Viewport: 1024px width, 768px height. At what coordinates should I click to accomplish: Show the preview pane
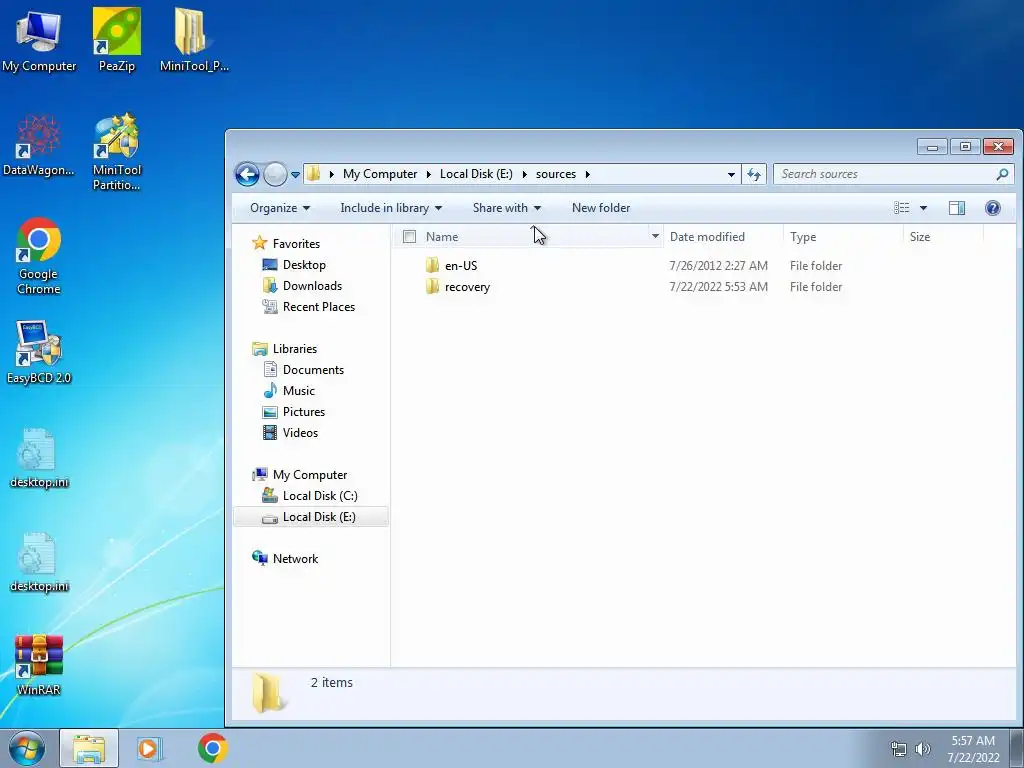[x=957, y=208]
